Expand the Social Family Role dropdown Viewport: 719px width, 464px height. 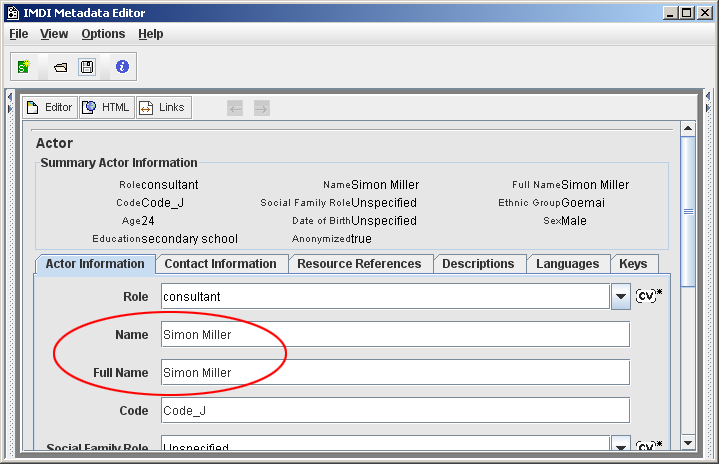pyautogui.click(x=621, y=446)
